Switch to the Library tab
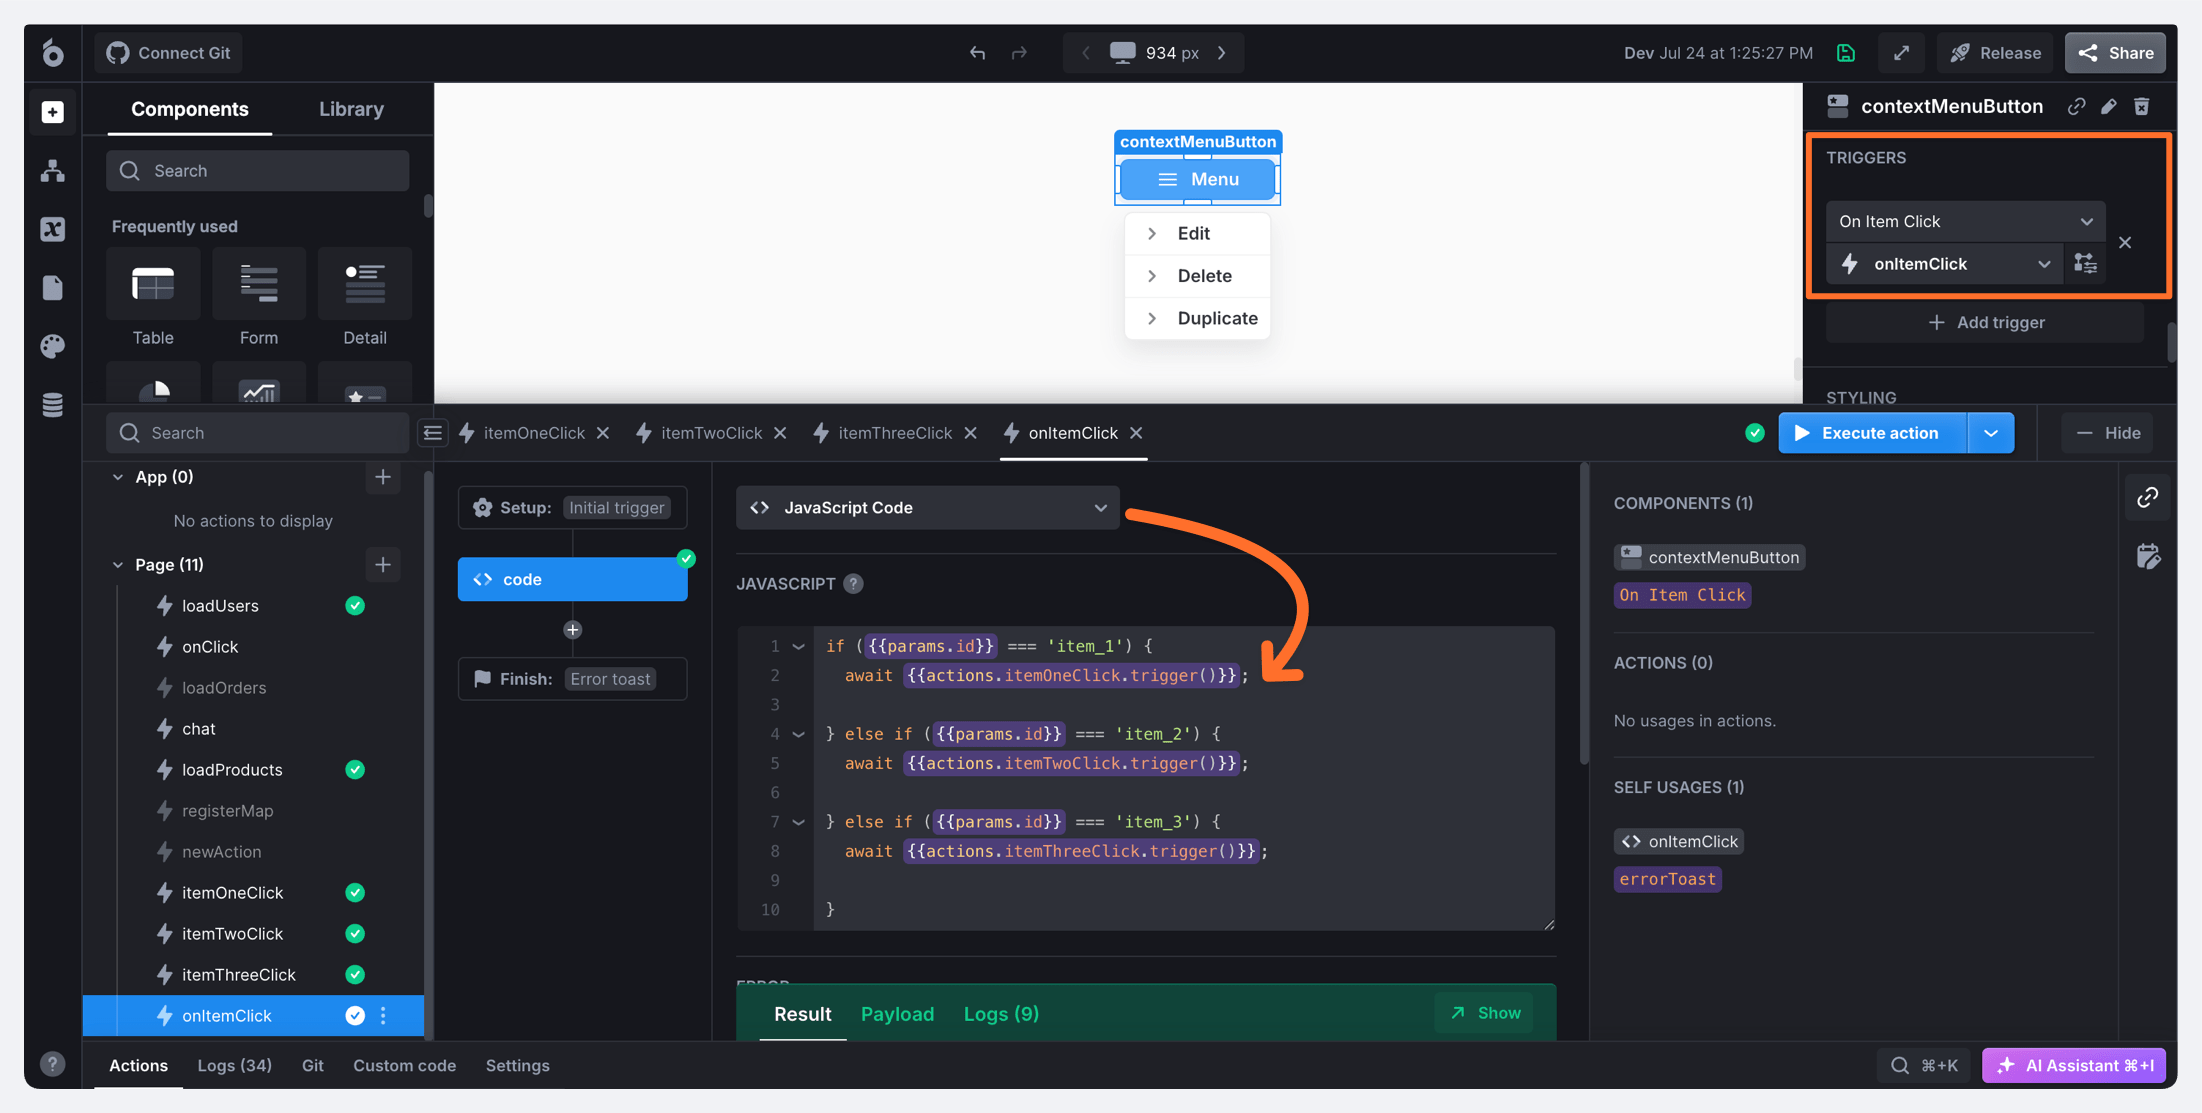This screenshot has width=2202, height=1113. (x=351, y=109)
